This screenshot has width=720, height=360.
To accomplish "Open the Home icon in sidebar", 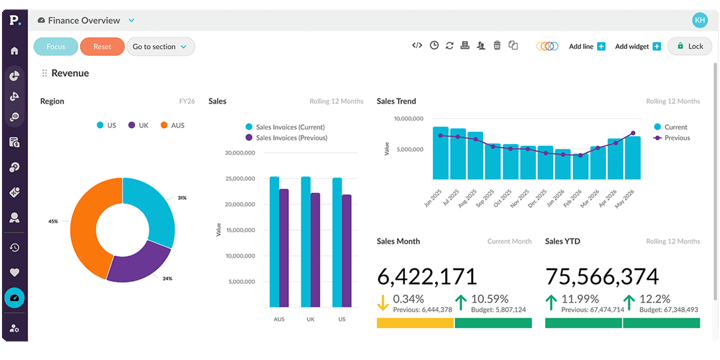I will 14,51.
